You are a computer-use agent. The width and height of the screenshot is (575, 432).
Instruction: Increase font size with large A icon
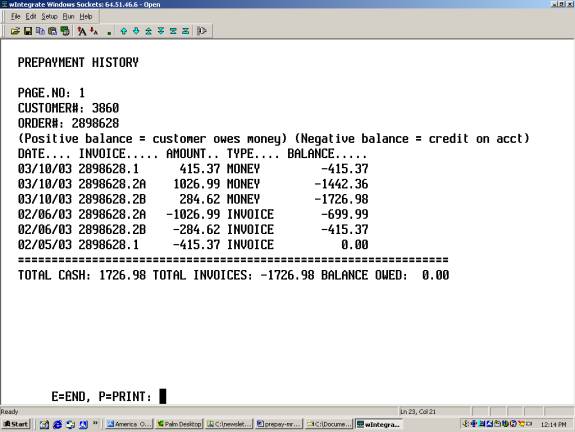(x=81, y=31)
